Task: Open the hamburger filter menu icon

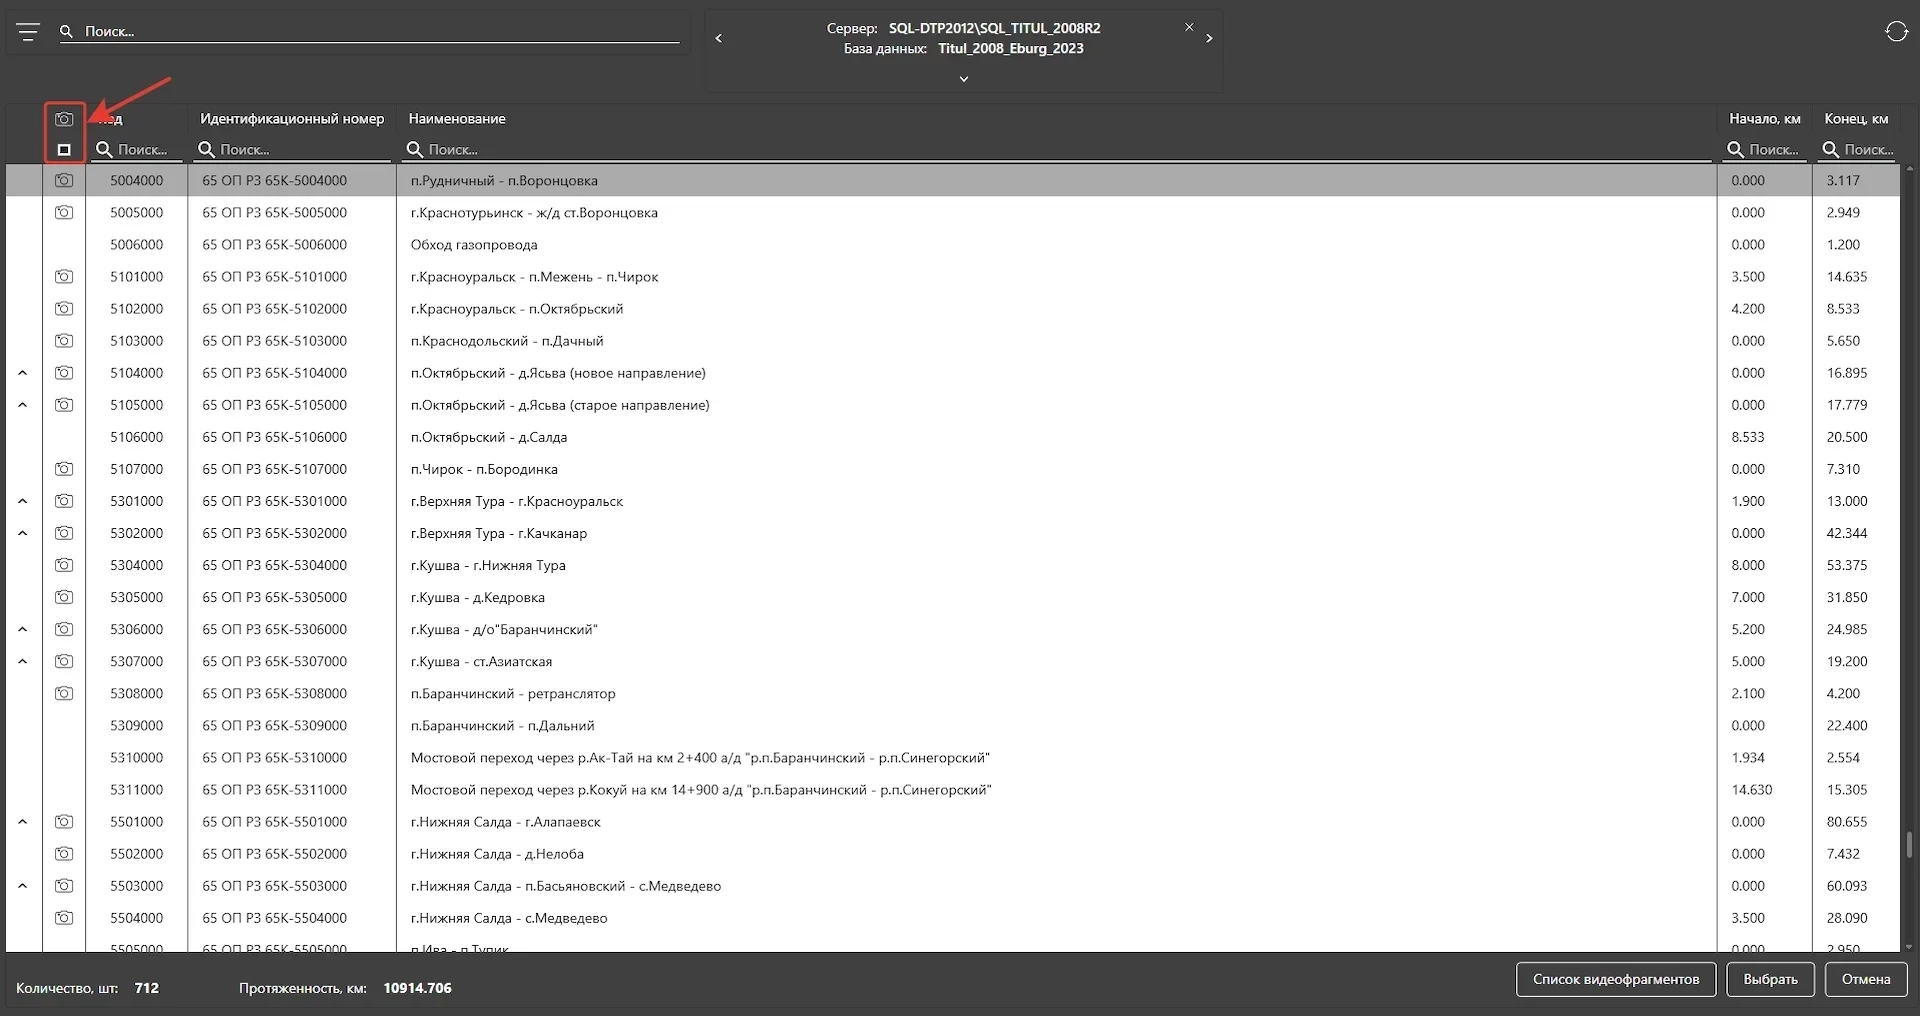Action: (x=28, y=32)
